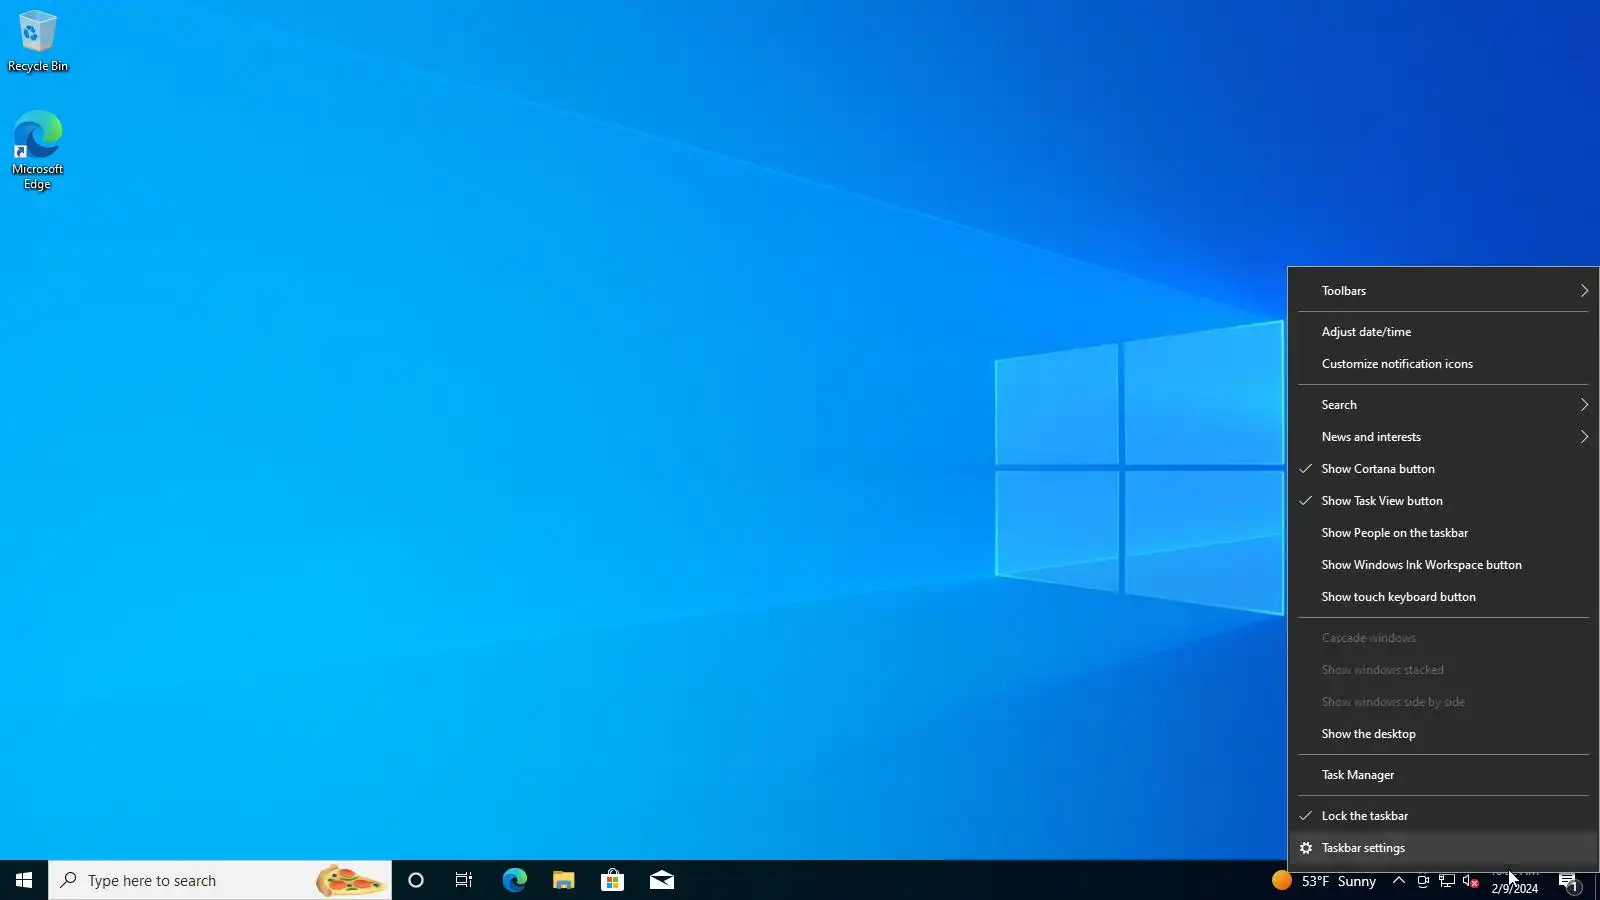Screen dimensions: 1600x900
Task: Open the Recycle Bin desktop icon
Action: (38, 42)
